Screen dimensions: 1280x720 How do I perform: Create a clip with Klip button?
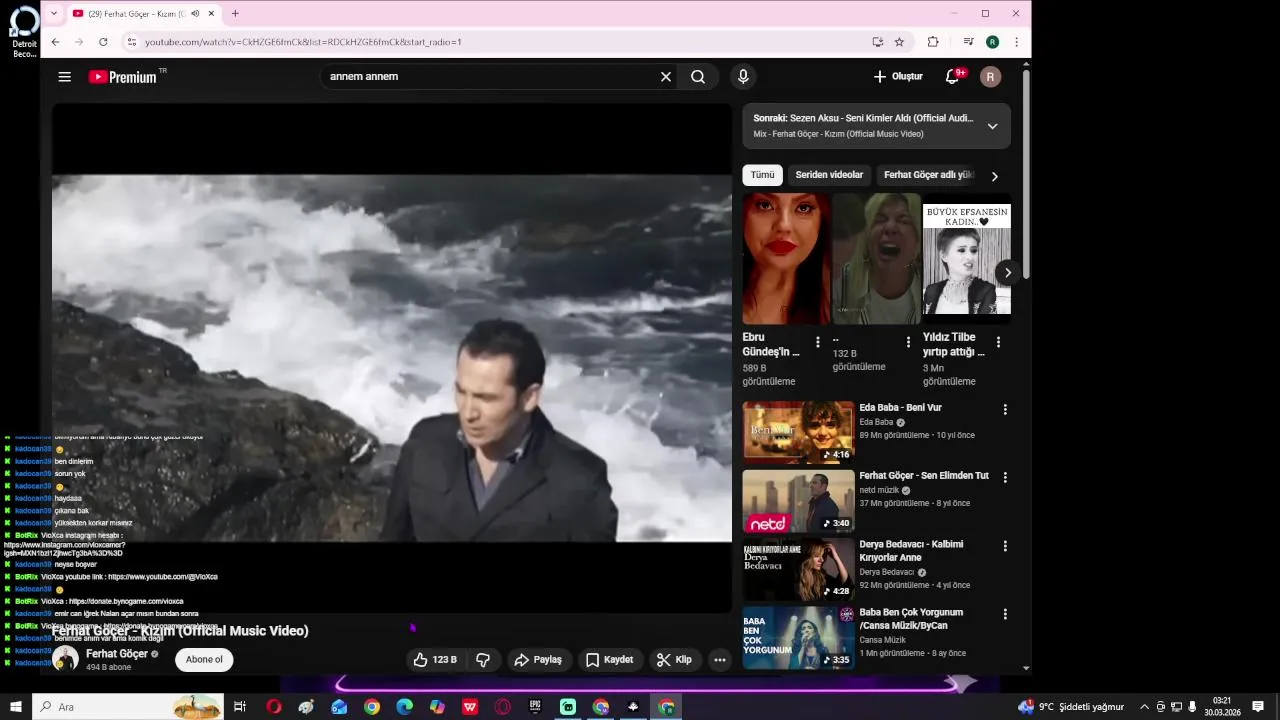click(675, 660)
